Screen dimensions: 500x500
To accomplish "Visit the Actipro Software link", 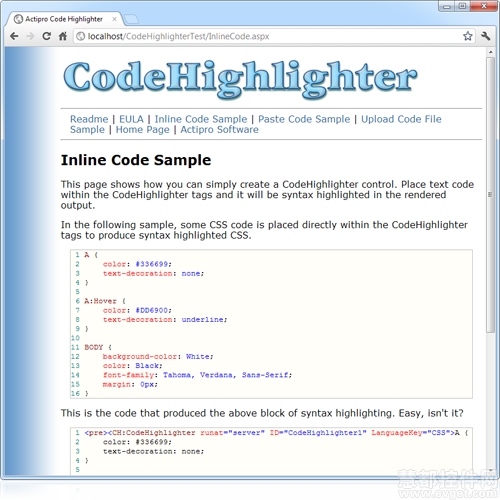I will 219,129.
